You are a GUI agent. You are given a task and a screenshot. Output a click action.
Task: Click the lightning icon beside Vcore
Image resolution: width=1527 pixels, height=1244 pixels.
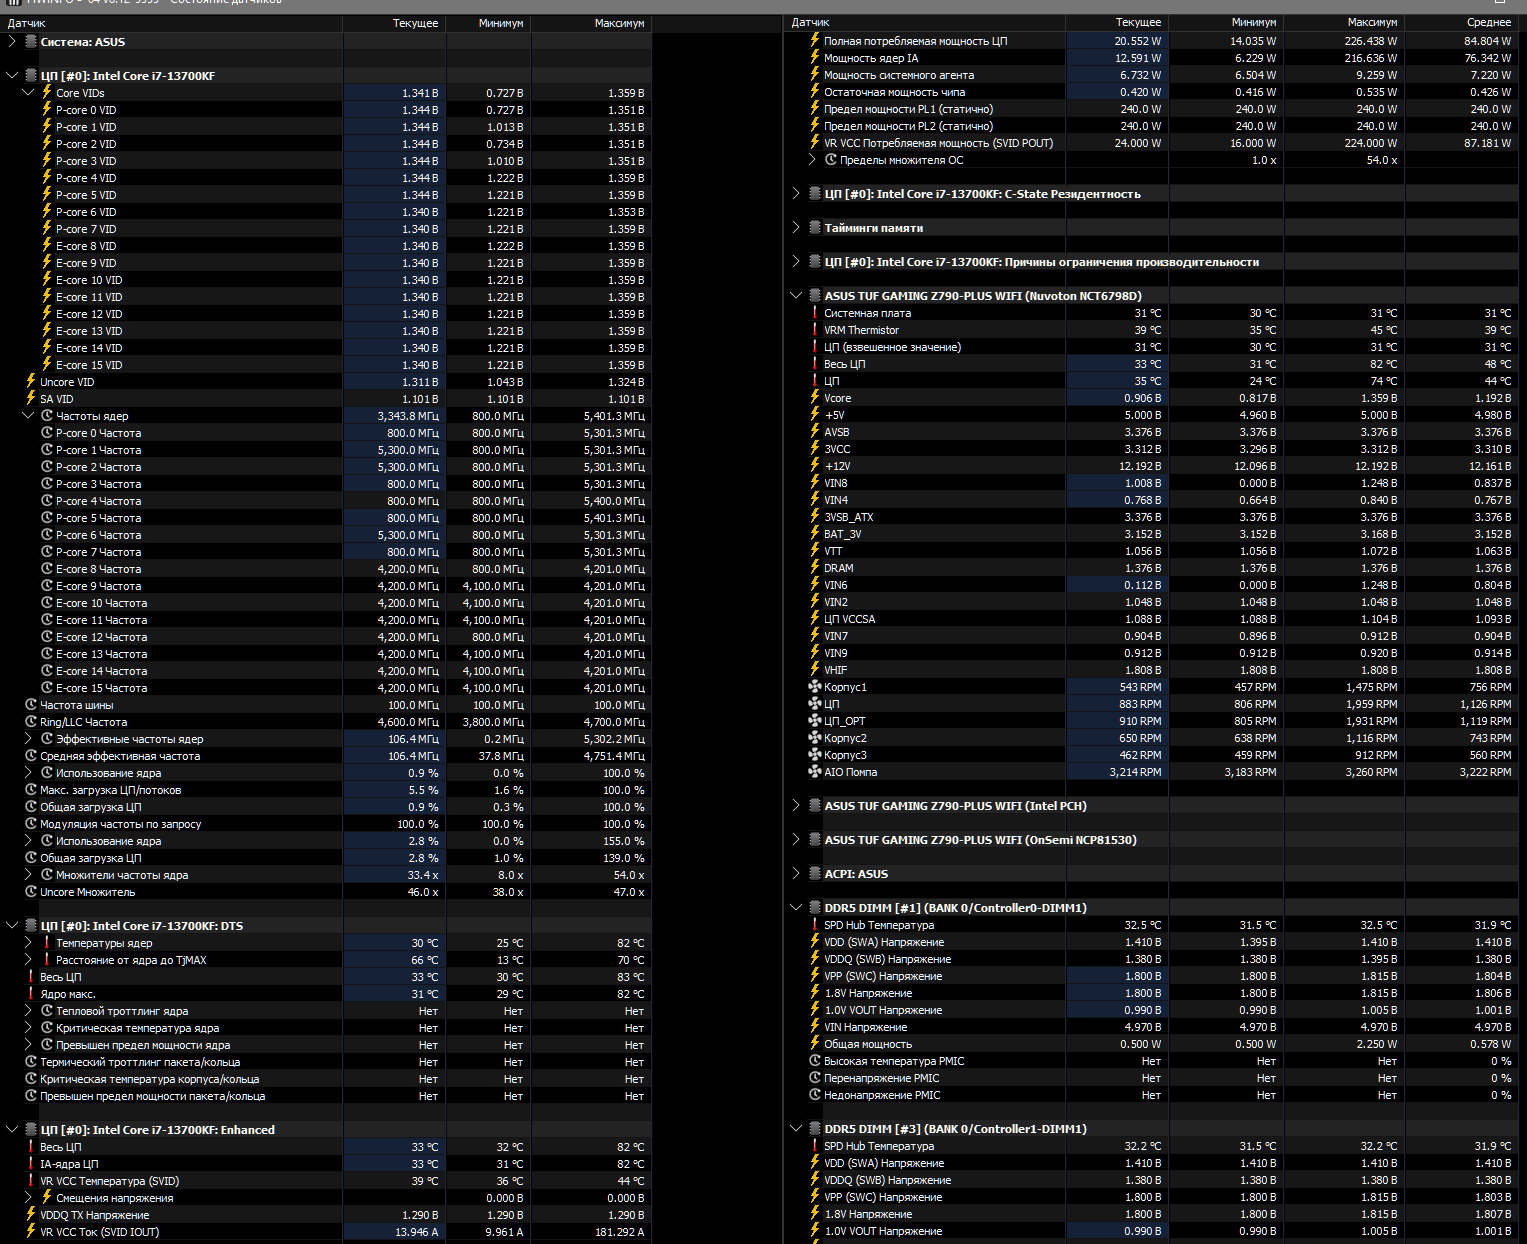815,398
